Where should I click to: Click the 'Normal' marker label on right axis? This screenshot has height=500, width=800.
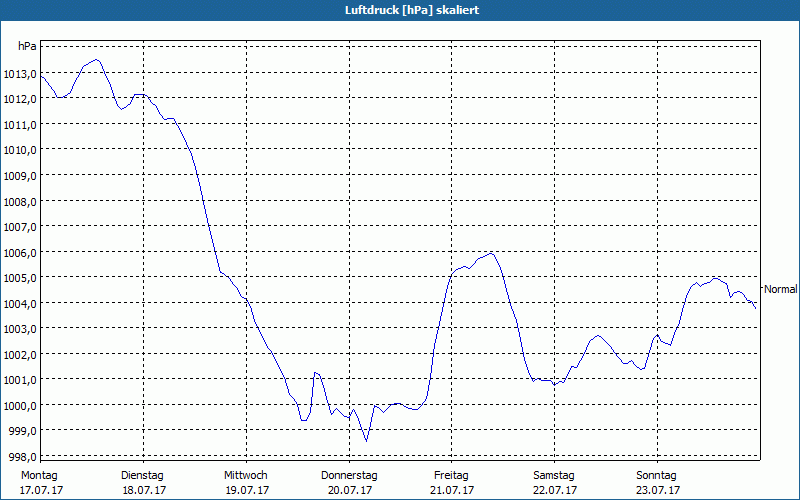(781, 289)
